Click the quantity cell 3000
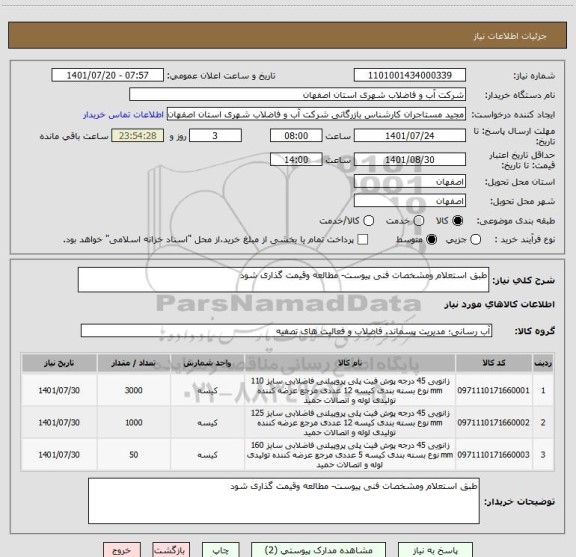 (x=133, y=390)
